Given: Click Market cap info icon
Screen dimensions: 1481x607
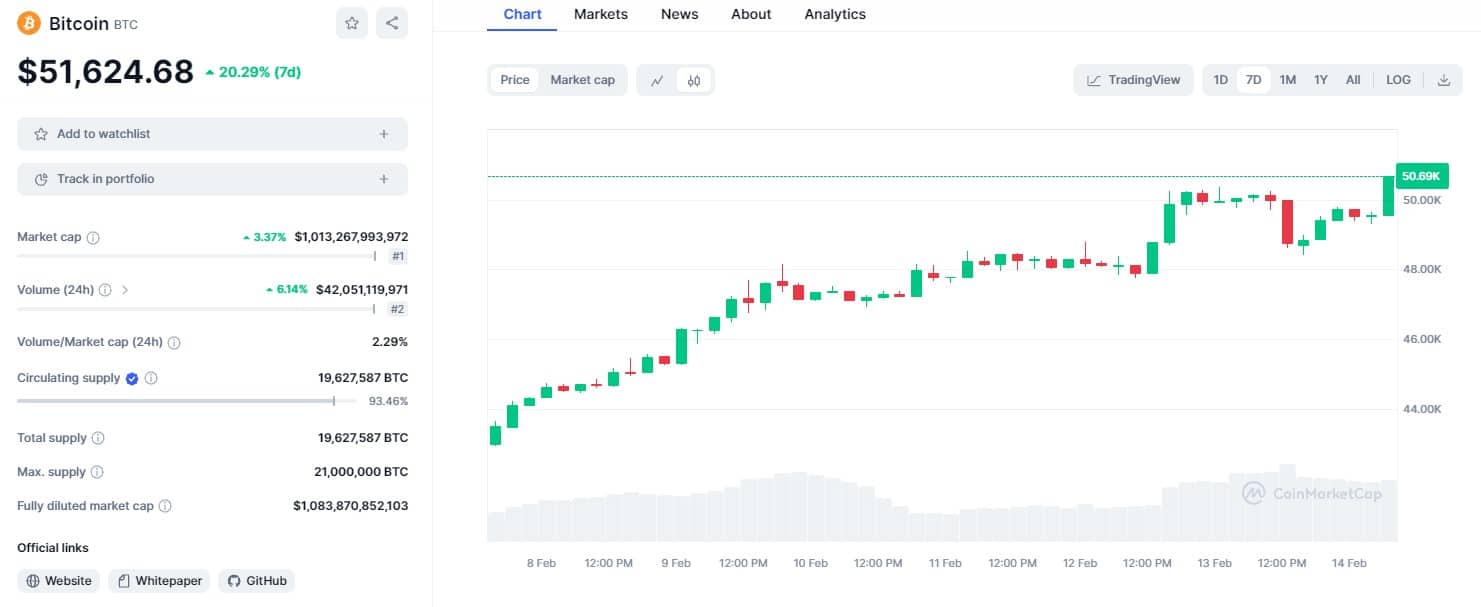Looking at the screenshot, I should pyautogui.click(x=93, y=238).
